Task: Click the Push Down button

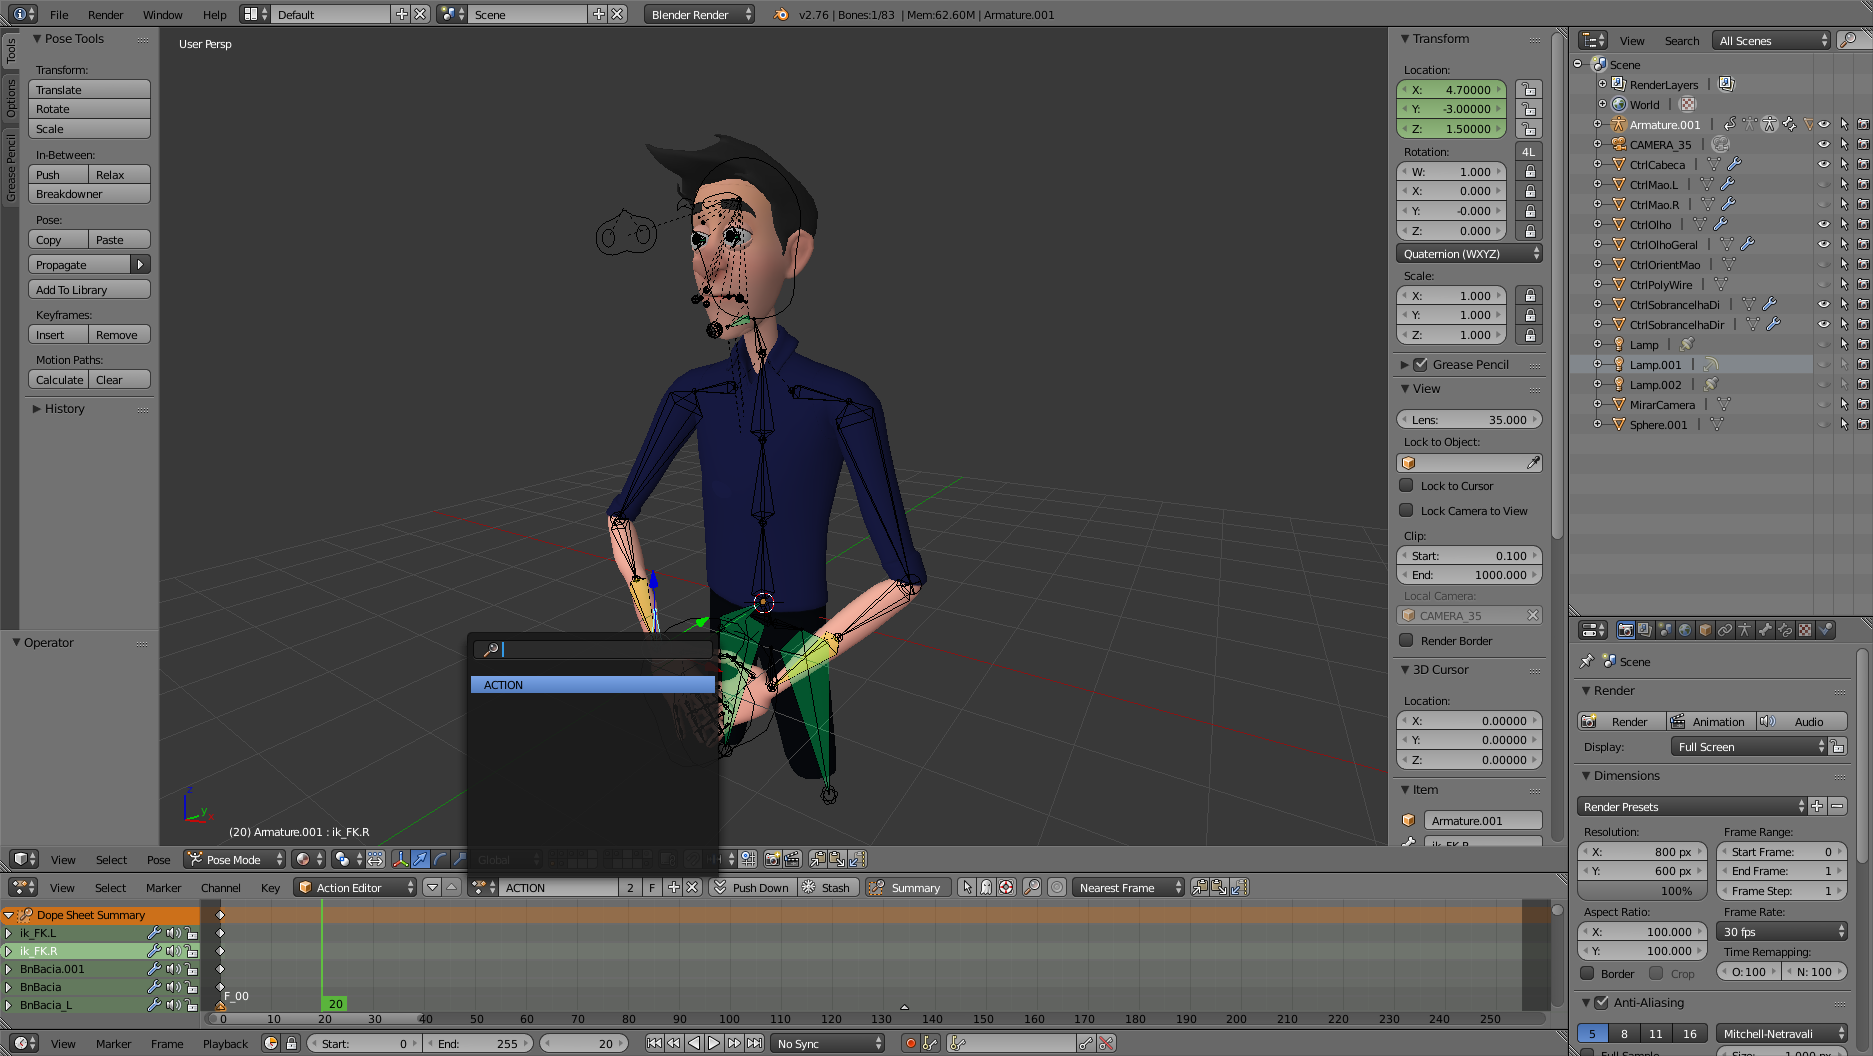Action: coord(751,888)
